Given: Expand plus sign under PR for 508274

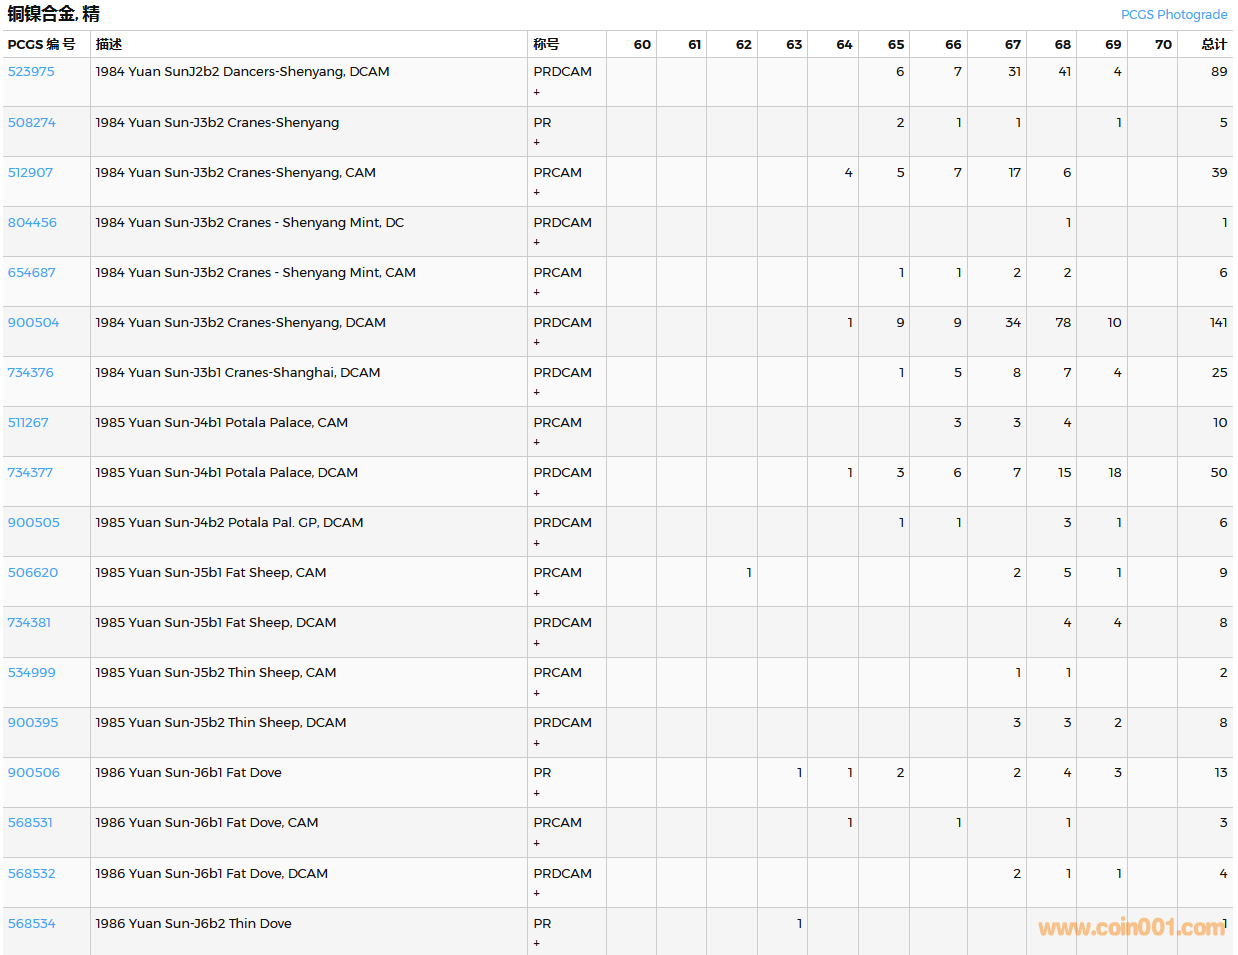Looking at the screenshot, I should click(537, 142).
